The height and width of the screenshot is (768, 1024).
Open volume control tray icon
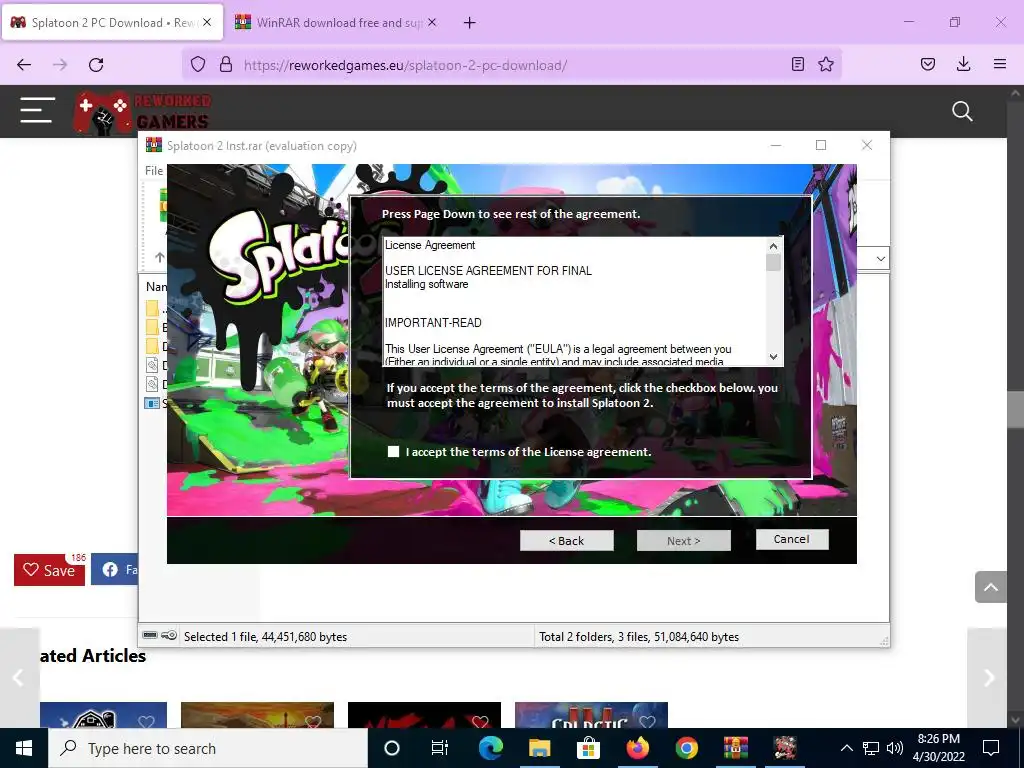[895, 748]
